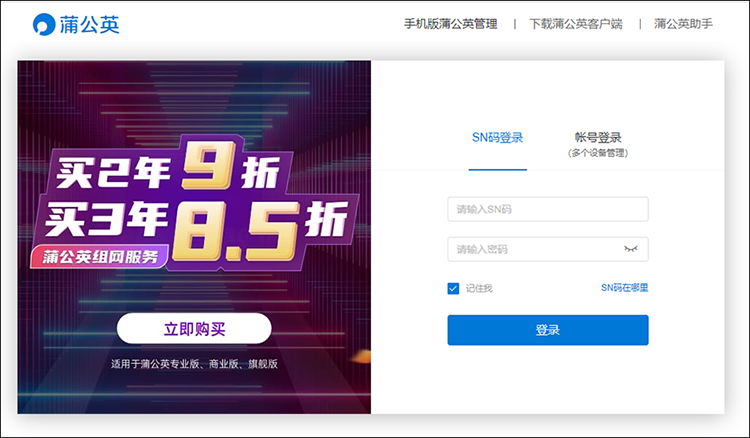Click the 买3年8.5折 promo text
The image size is (750, 438).
click(x=190, y=220)
